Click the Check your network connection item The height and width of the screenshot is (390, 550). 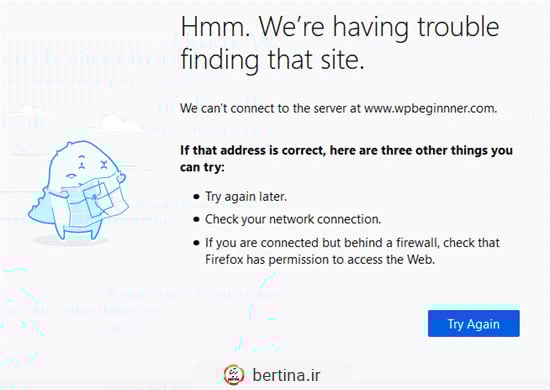(293, 219)
